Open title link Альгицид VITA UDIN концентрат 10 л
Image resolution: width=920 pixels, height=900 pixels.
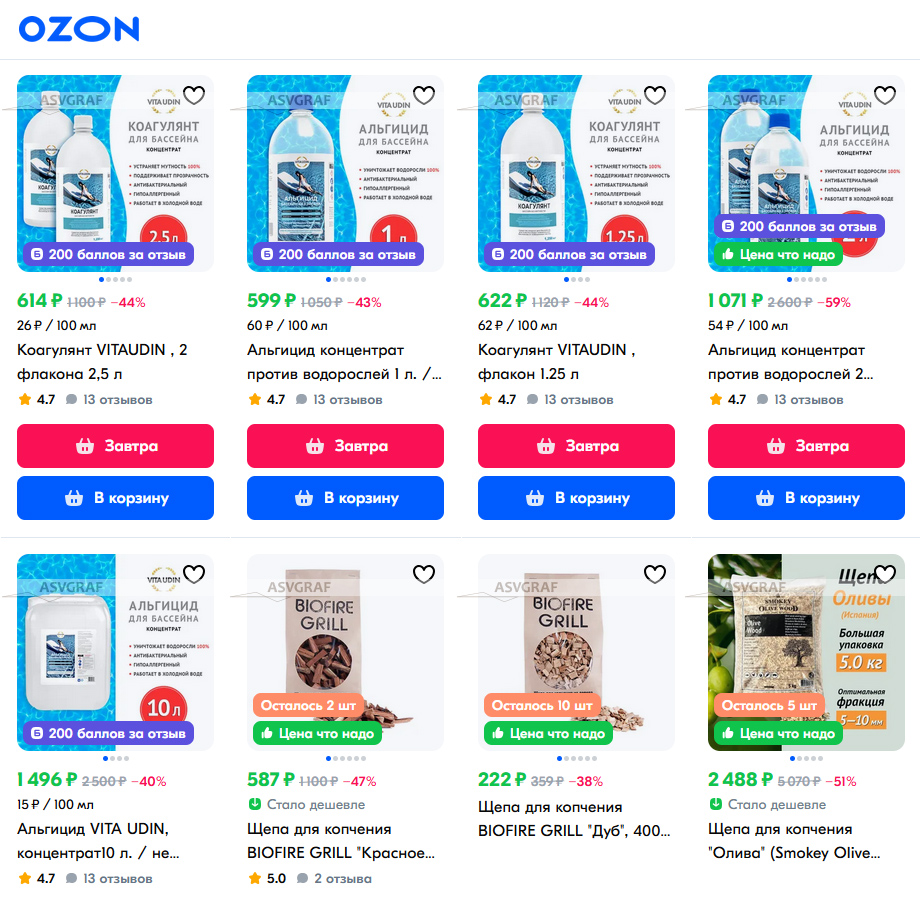coord(98,841)
